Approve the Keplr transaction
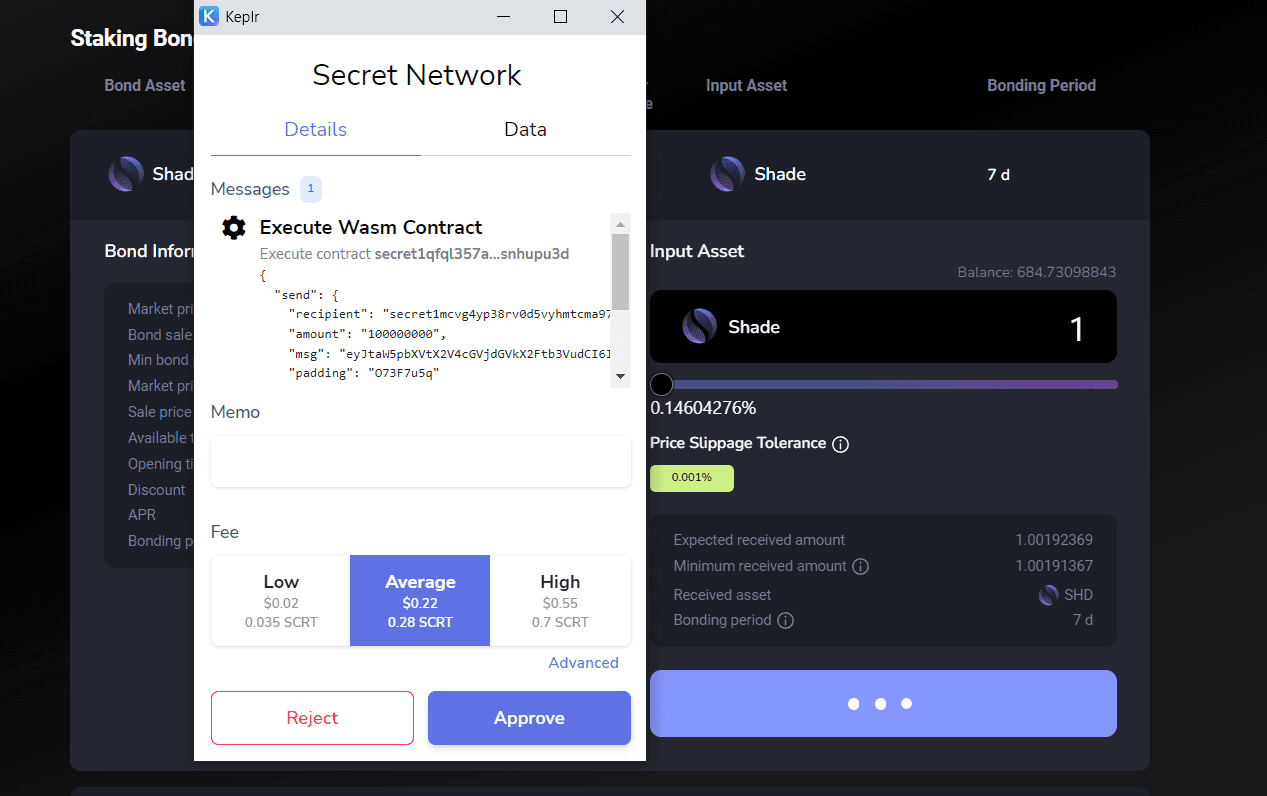1267x796 pixels. tap(529, 718)
